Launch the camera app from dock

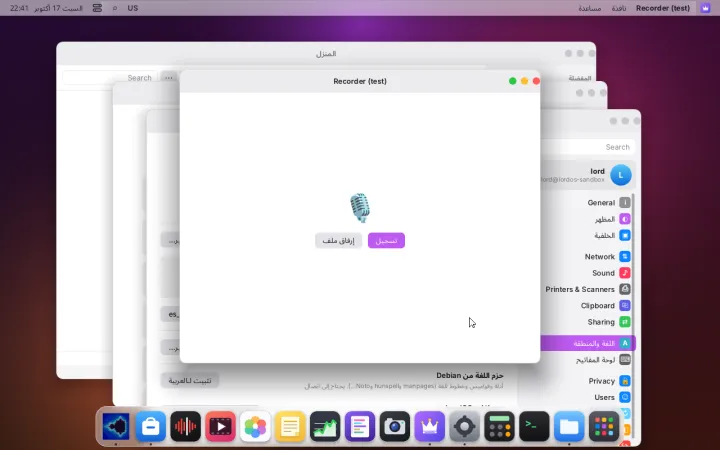pos(395,427)
